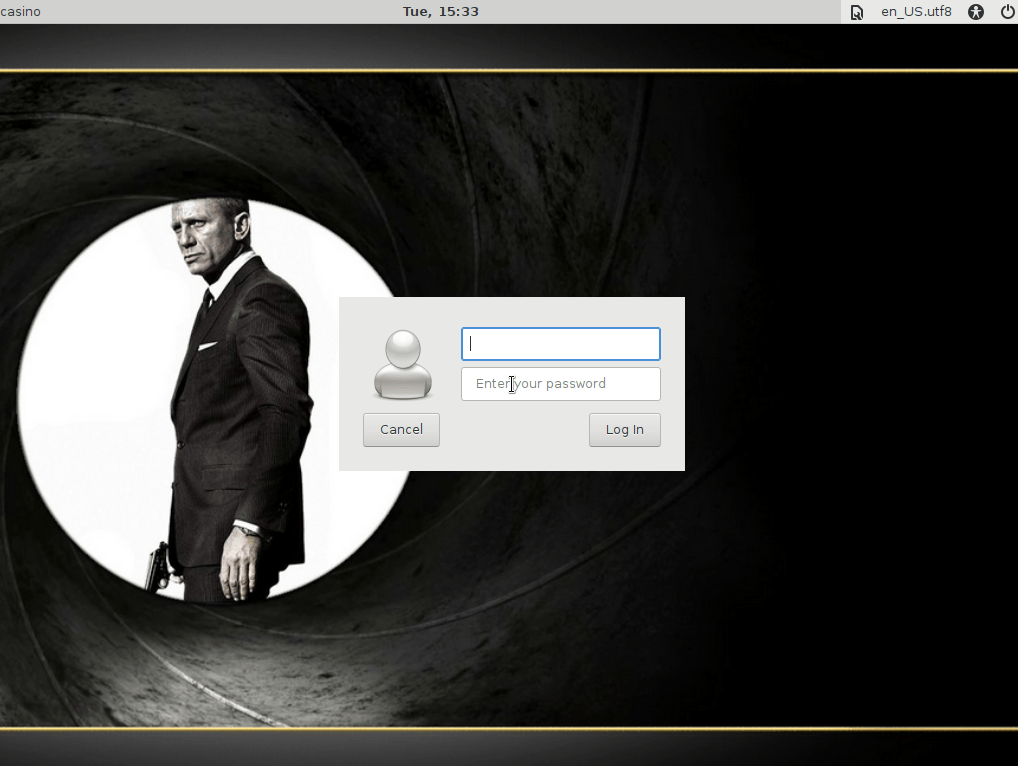Focus the "Enter your password" field
This screenshot has width=1018, height=766.
560,384
